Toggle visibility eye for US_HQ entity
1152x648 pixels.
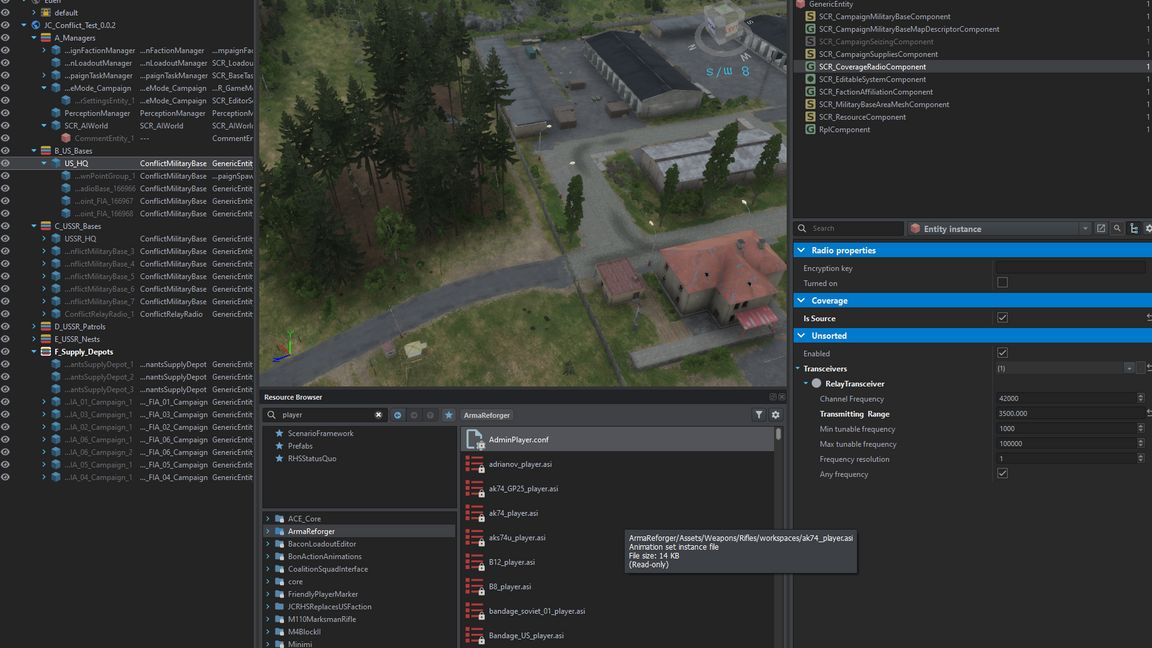point(6,163)
